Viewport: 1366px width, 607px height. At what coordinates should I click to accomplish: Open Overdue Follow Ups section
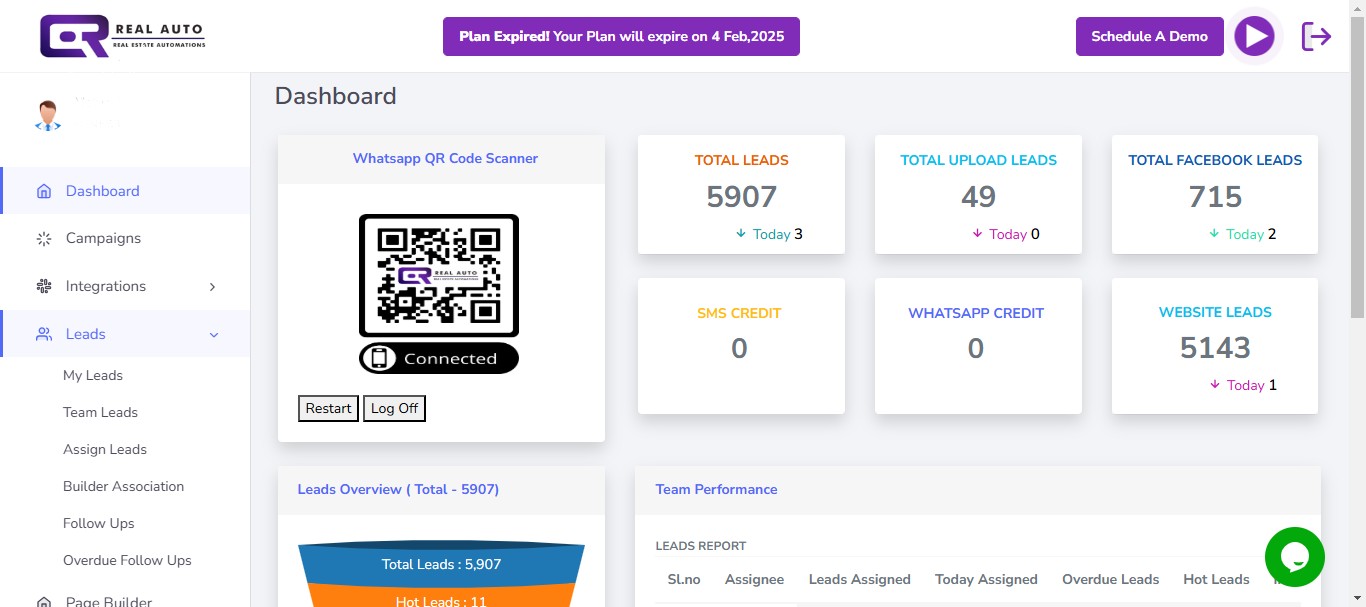tap(127, 561)
